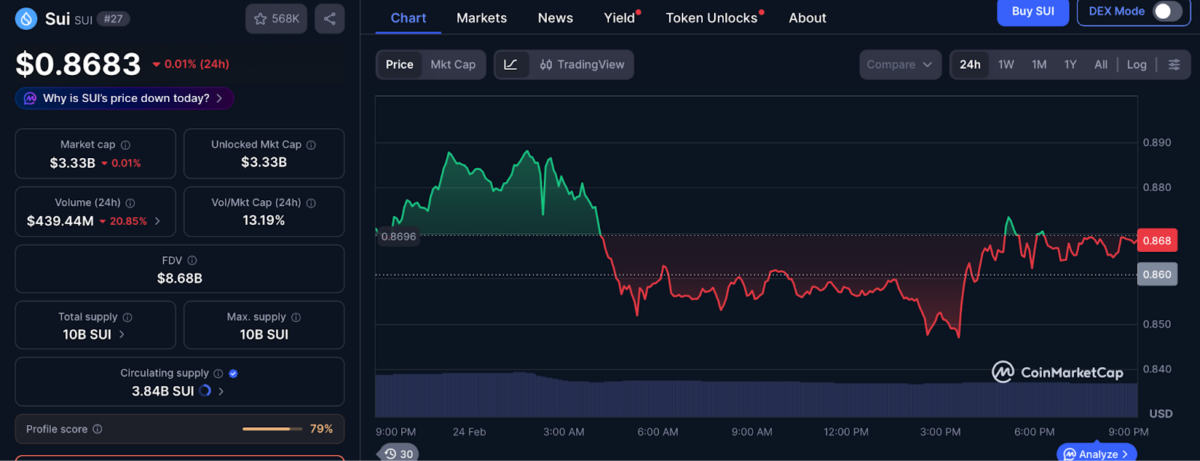The height and width of the screenshot is (461, 1200).
Task: Open the TradingView candlestick chart view
Action: [x=582, y=64]
